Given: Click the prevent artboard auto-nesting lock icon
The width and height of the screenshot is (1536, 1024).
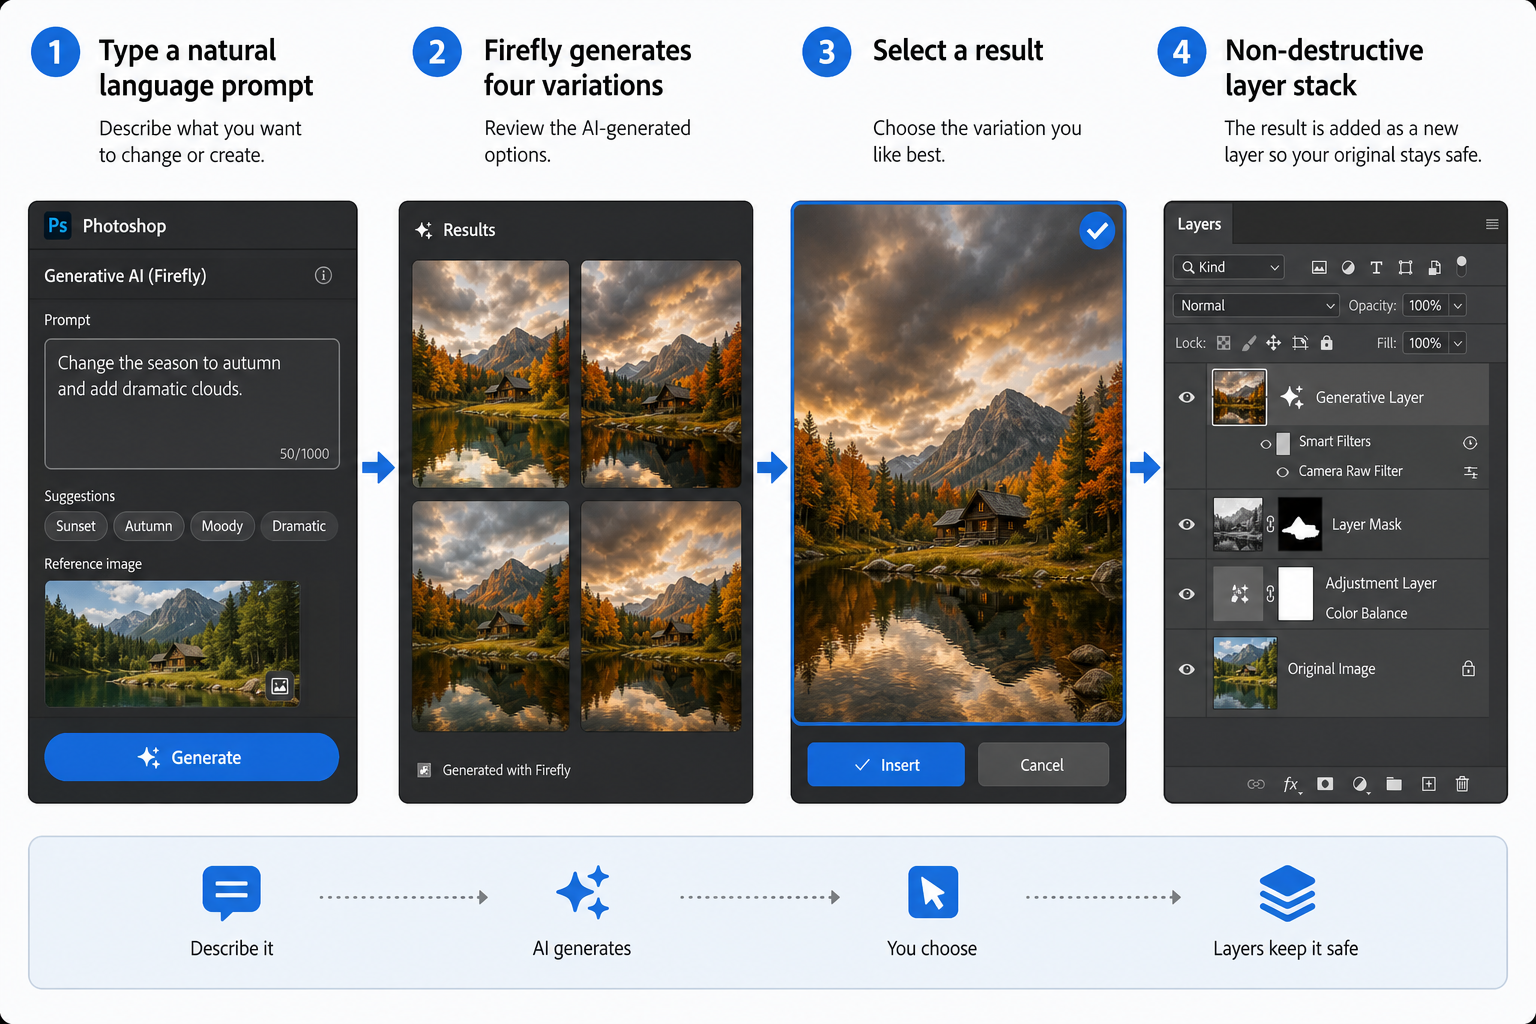Looking at the screenshot, I should pos(1300,343).
